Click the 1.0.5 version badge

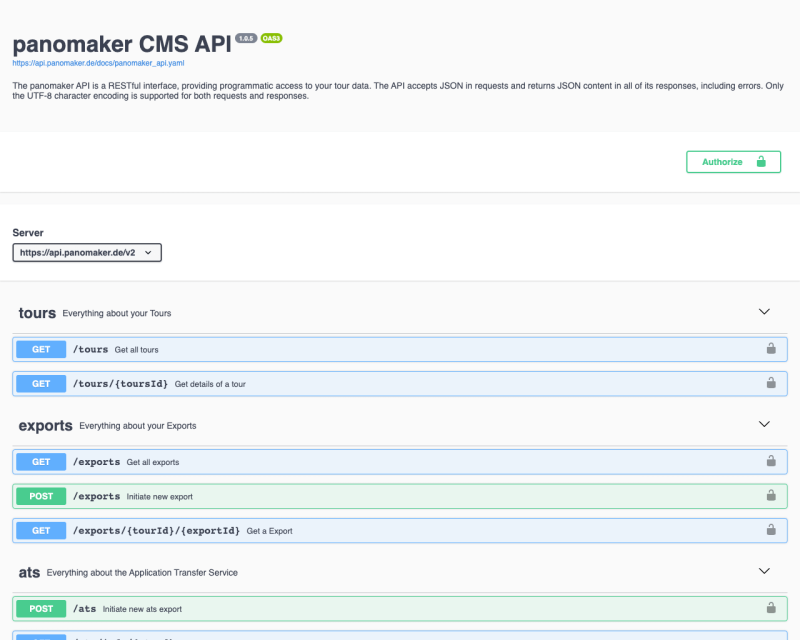246,38
